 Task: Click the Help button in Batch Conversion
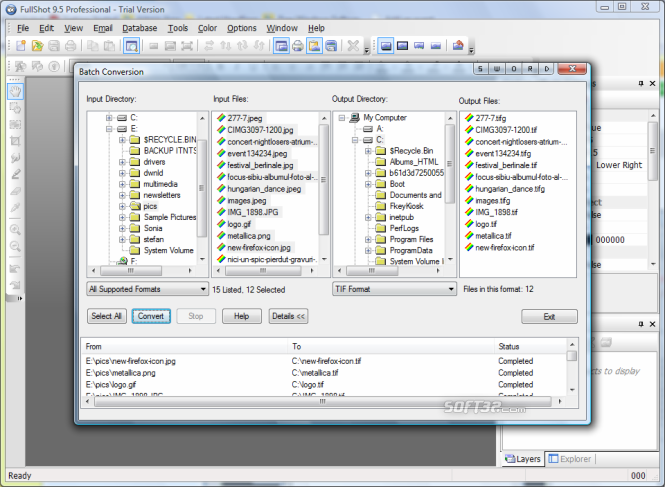pos(242,316)
